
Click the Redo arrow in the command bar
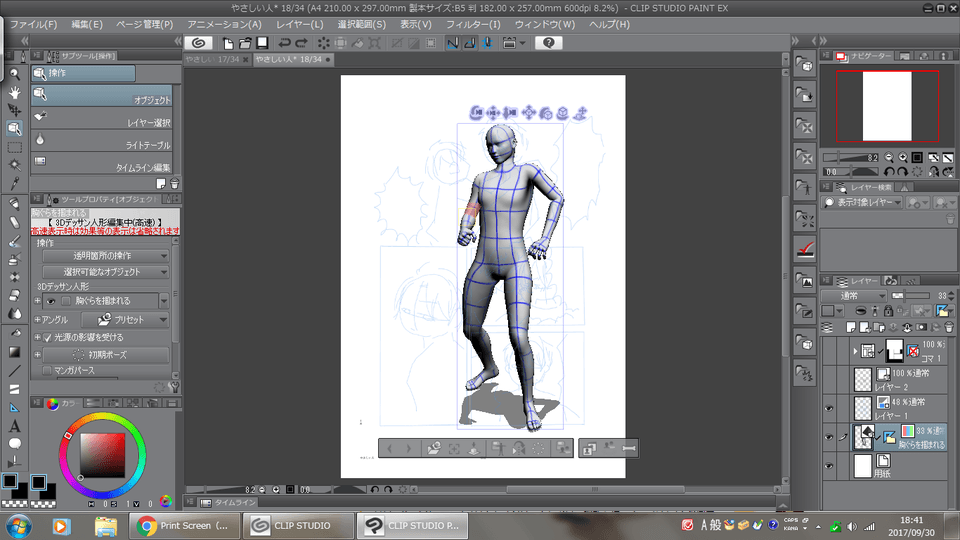[302, 43]
